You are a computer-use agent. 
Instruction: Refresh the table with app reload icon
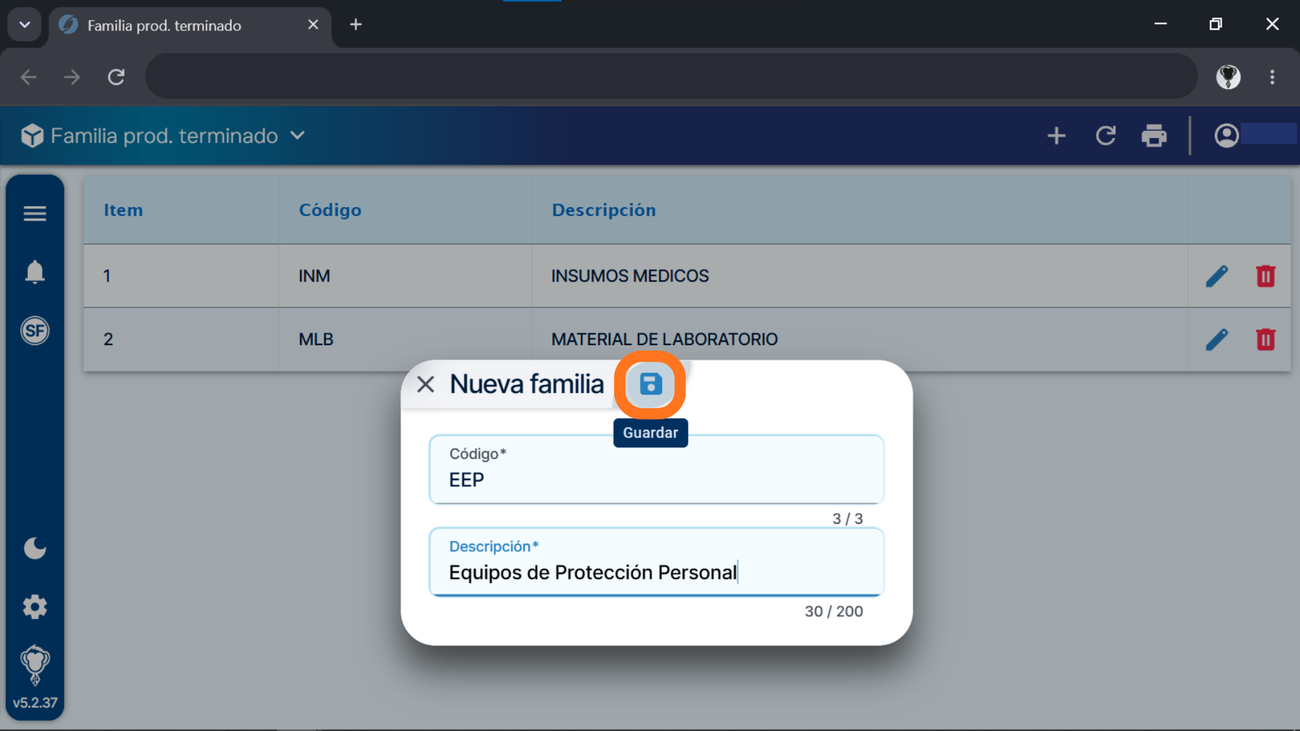(1106, 136)
